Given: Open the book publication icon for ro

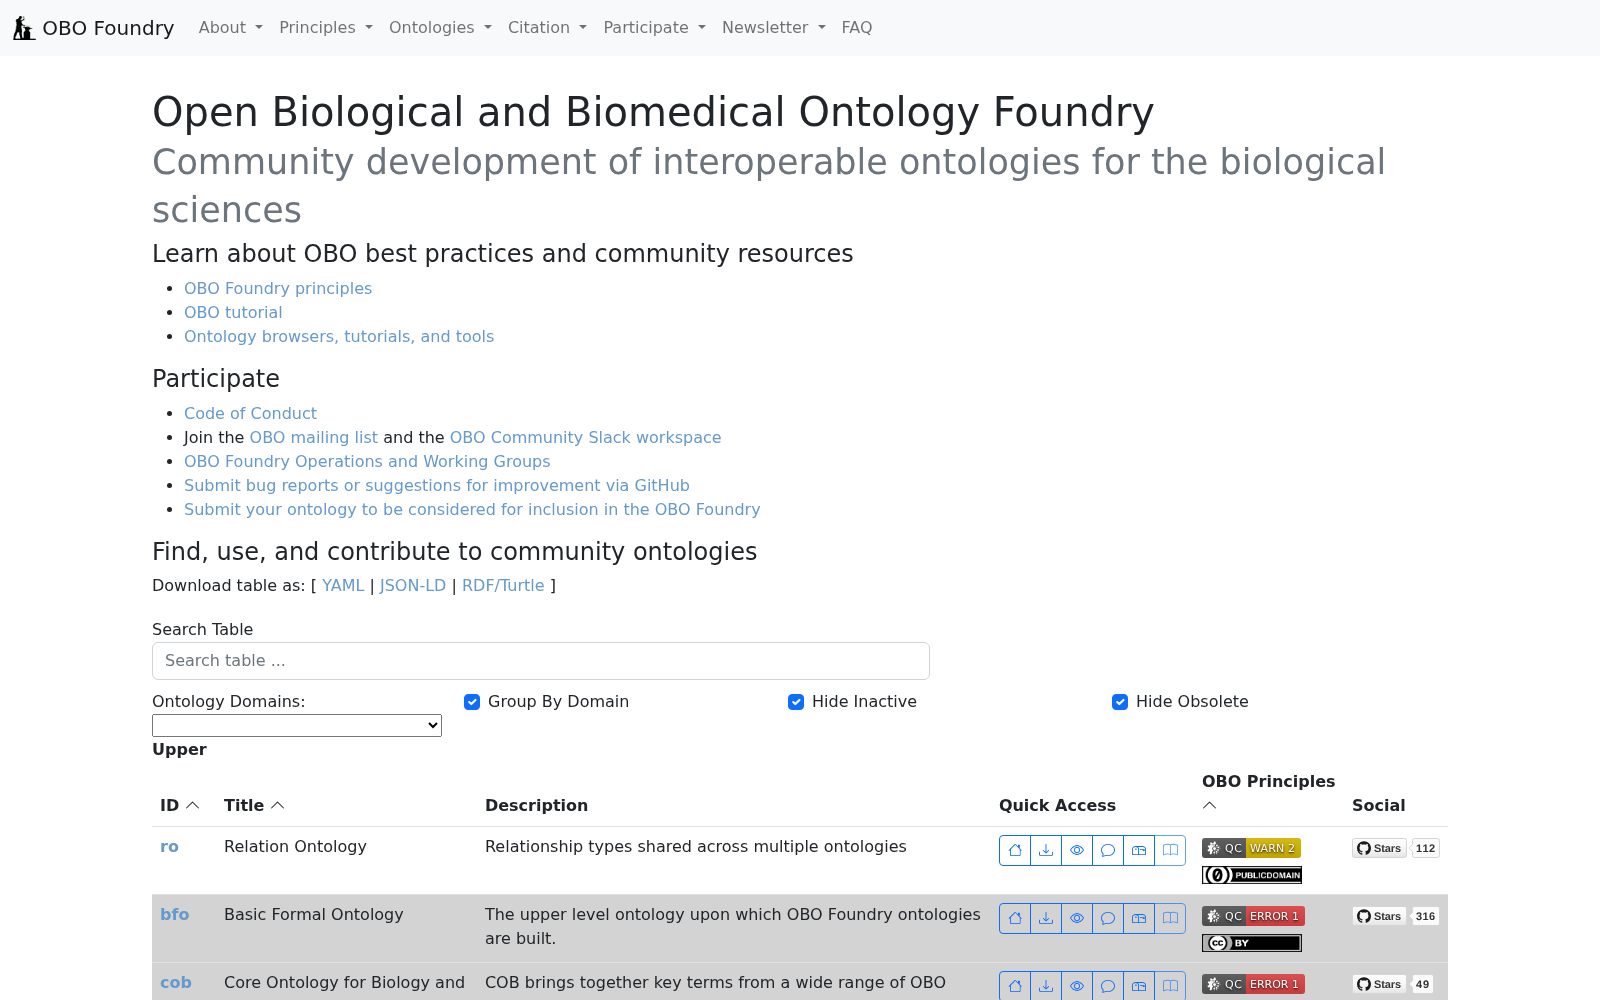Looking at the screenshot, I should click(x=1170, y=850).
